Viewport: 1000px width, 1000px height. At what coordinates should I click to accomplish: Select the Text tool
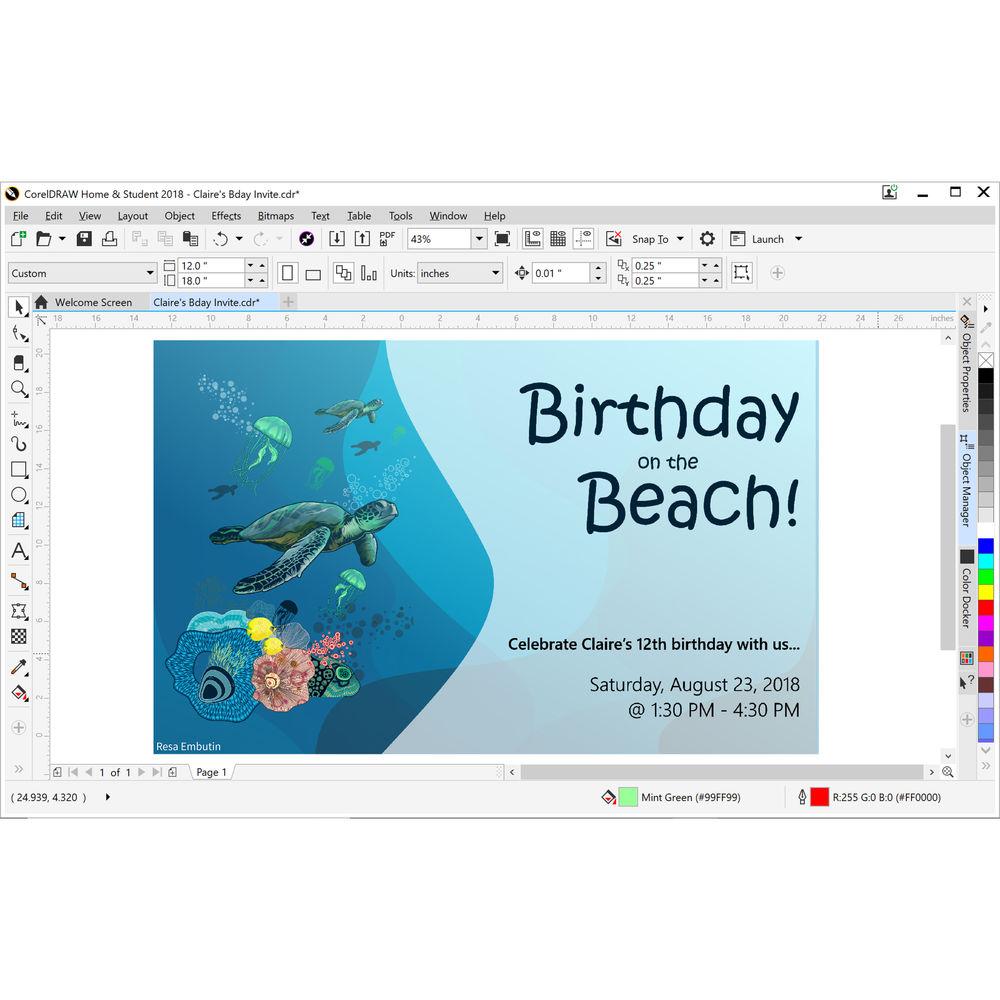coord(17,550)
